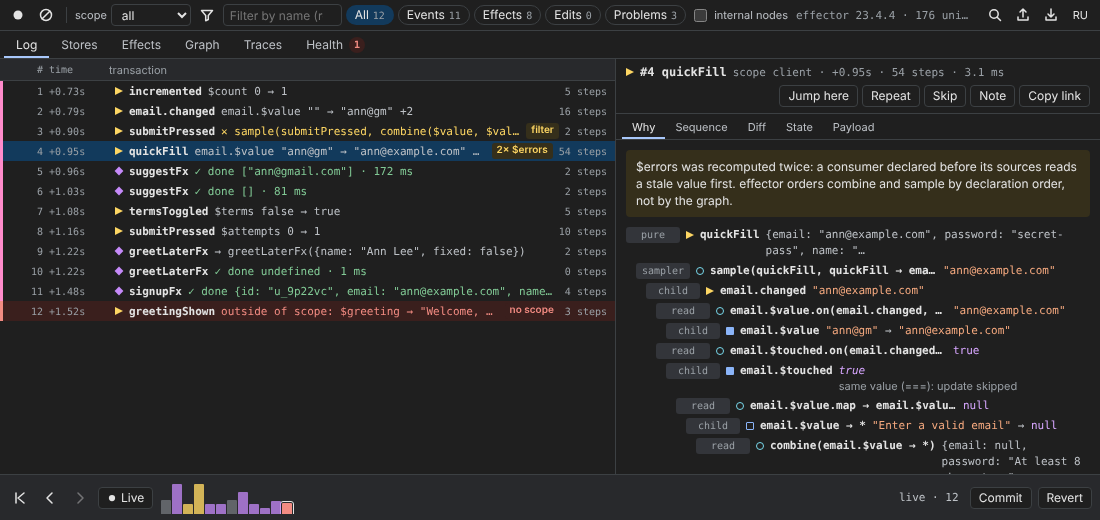The height and width of the screenshot is (520, 1100).
Task: Click the download/import icon
Action: click(1051, 15)
